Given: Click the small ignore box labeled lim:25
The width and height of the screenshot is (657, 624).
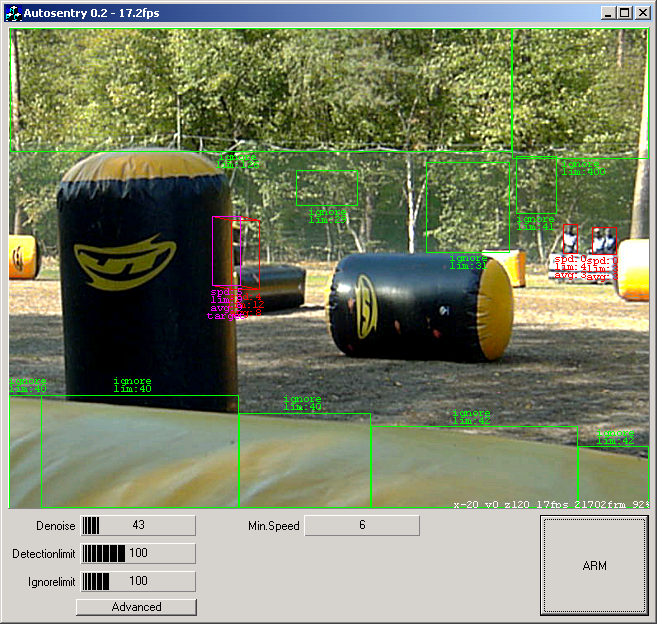Looking at the screenshot, I should point(326,188).
